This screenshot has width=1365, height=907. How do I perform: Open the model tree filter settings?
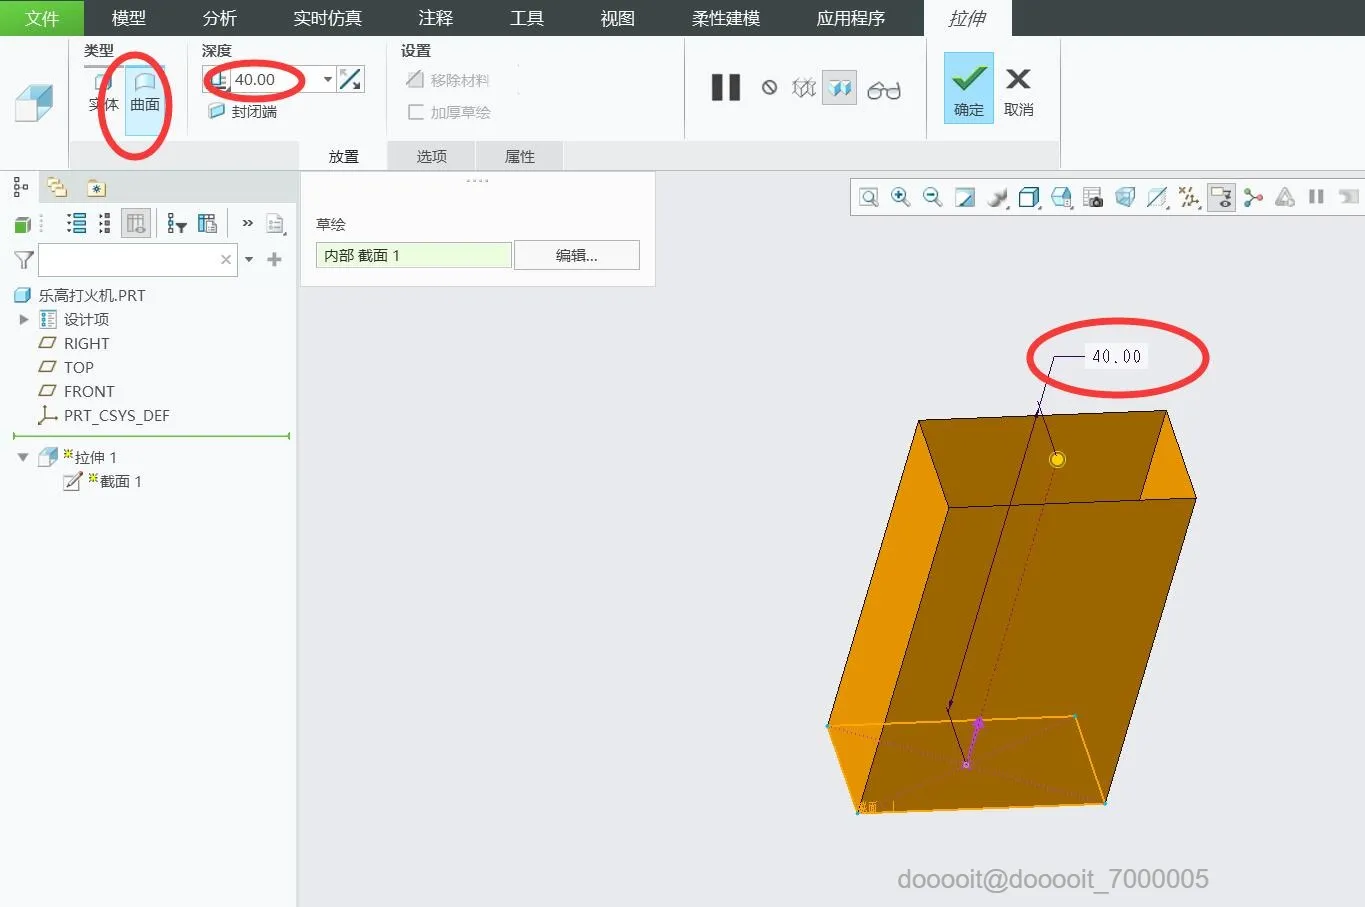tap(177, 223)
